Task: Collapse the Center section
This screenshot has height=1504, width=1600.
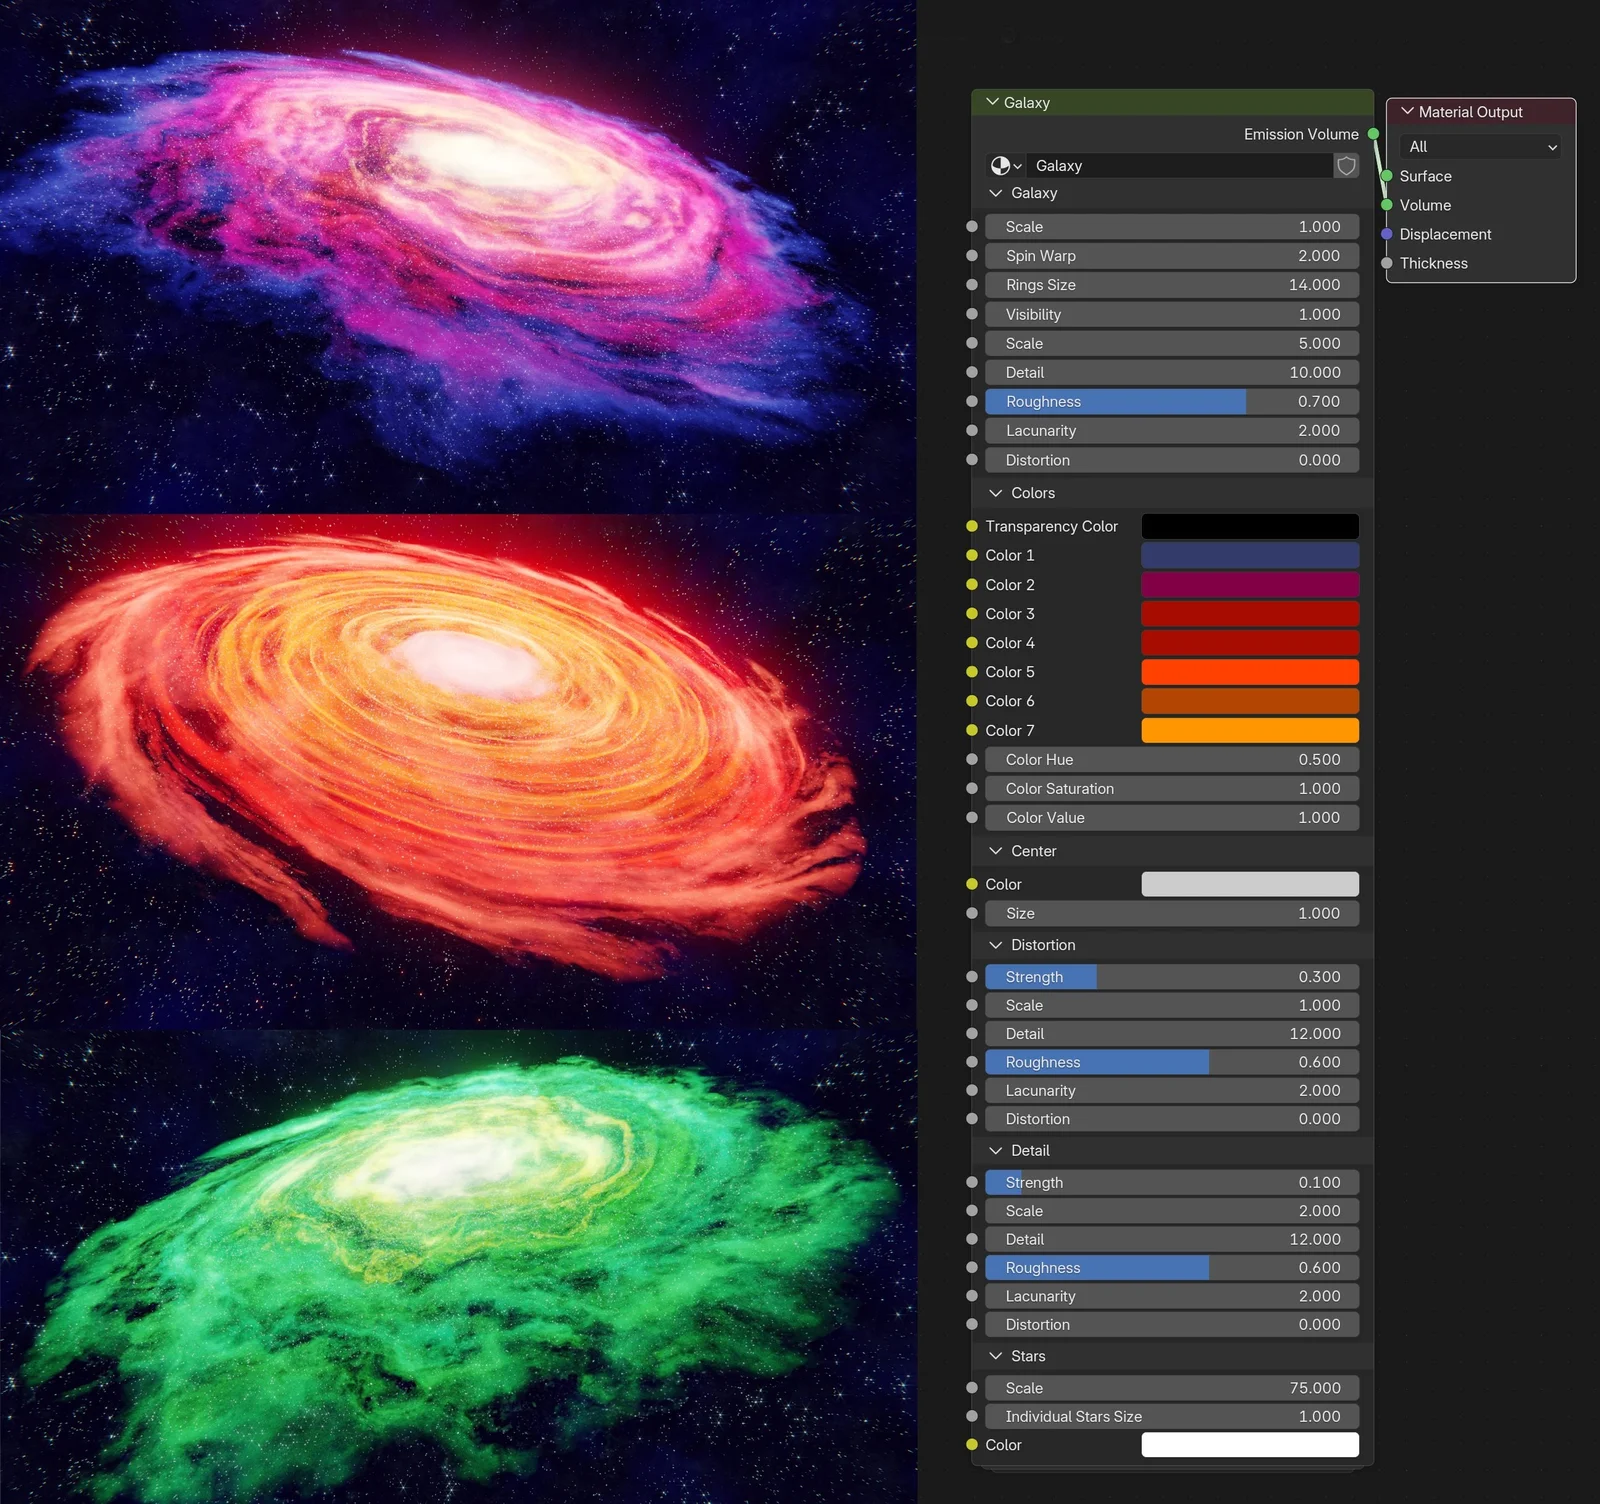Action: coord(996,850)
